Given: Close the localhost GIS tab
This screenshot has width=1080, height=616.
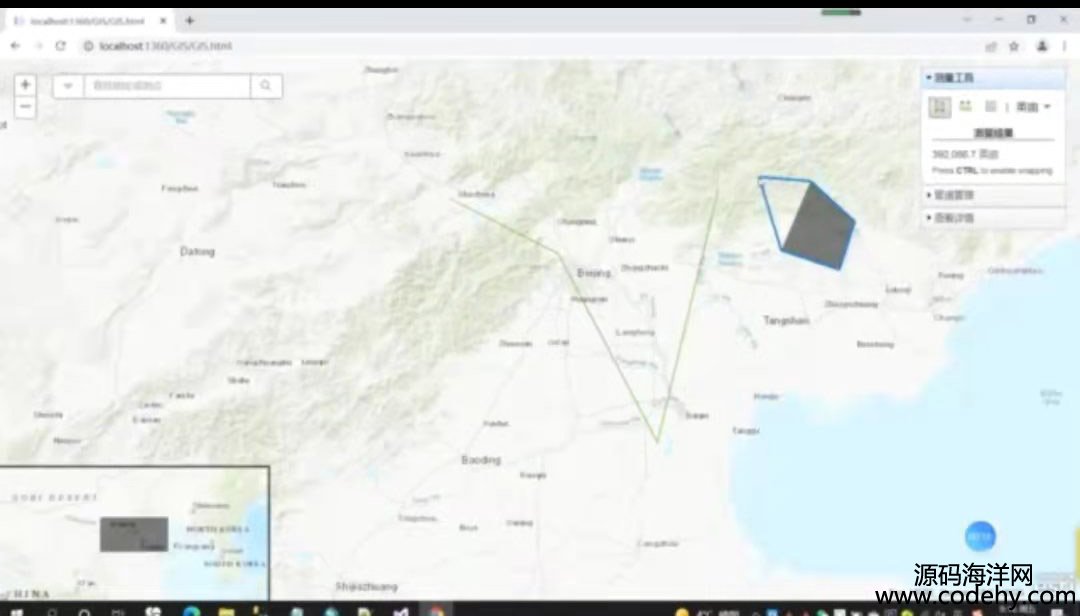Looking at the screenshot, I should point(163,21).
